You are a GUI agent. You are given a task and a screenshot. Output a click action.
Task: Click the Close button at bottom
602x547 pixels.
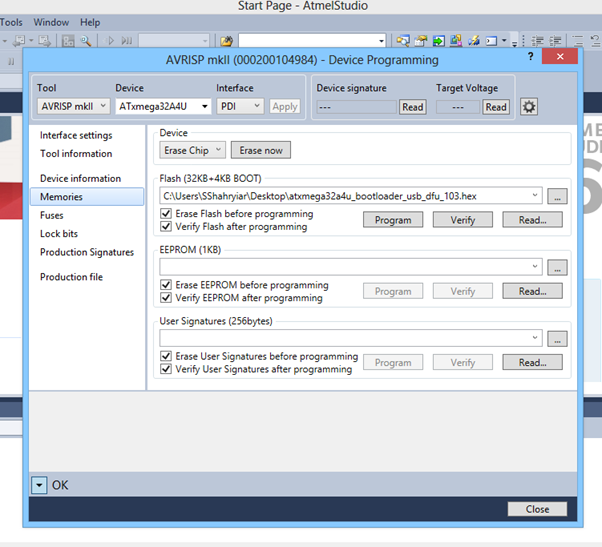point(537,509)
